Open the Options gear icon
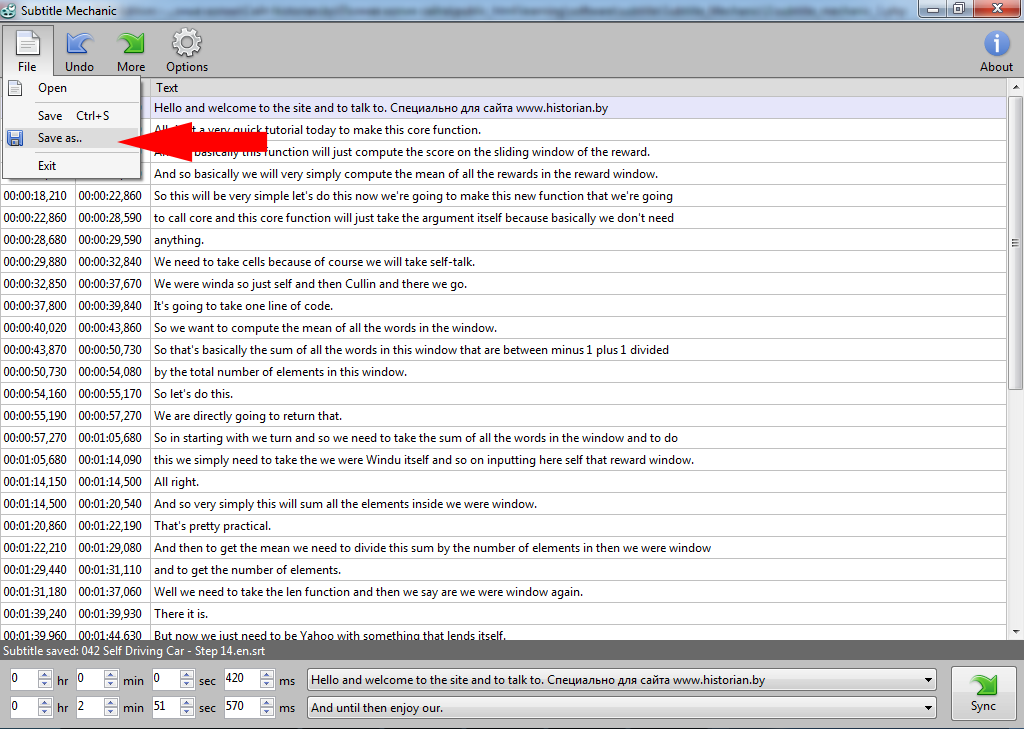 (187, 44)
